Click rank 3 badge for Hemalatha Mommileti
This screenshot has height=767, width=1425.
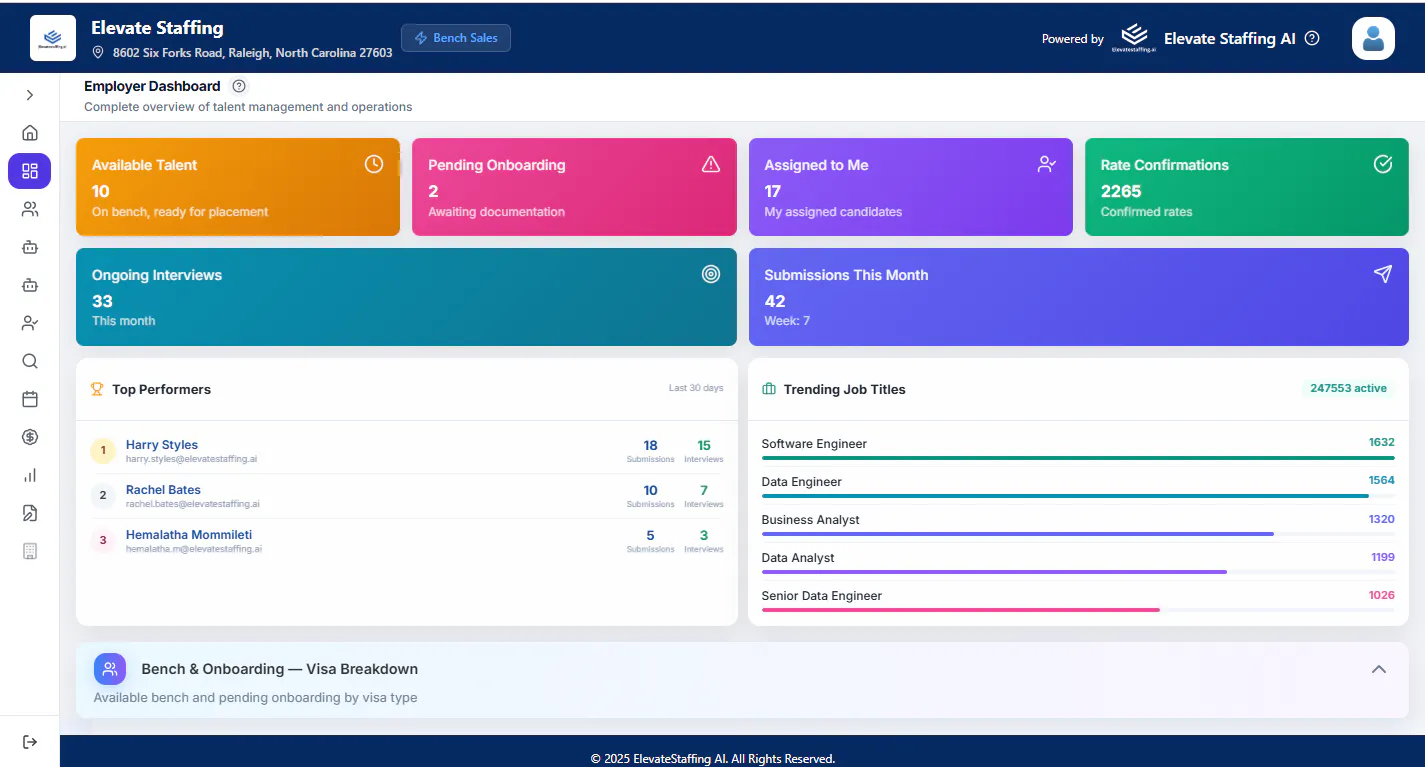coord(103,540)
